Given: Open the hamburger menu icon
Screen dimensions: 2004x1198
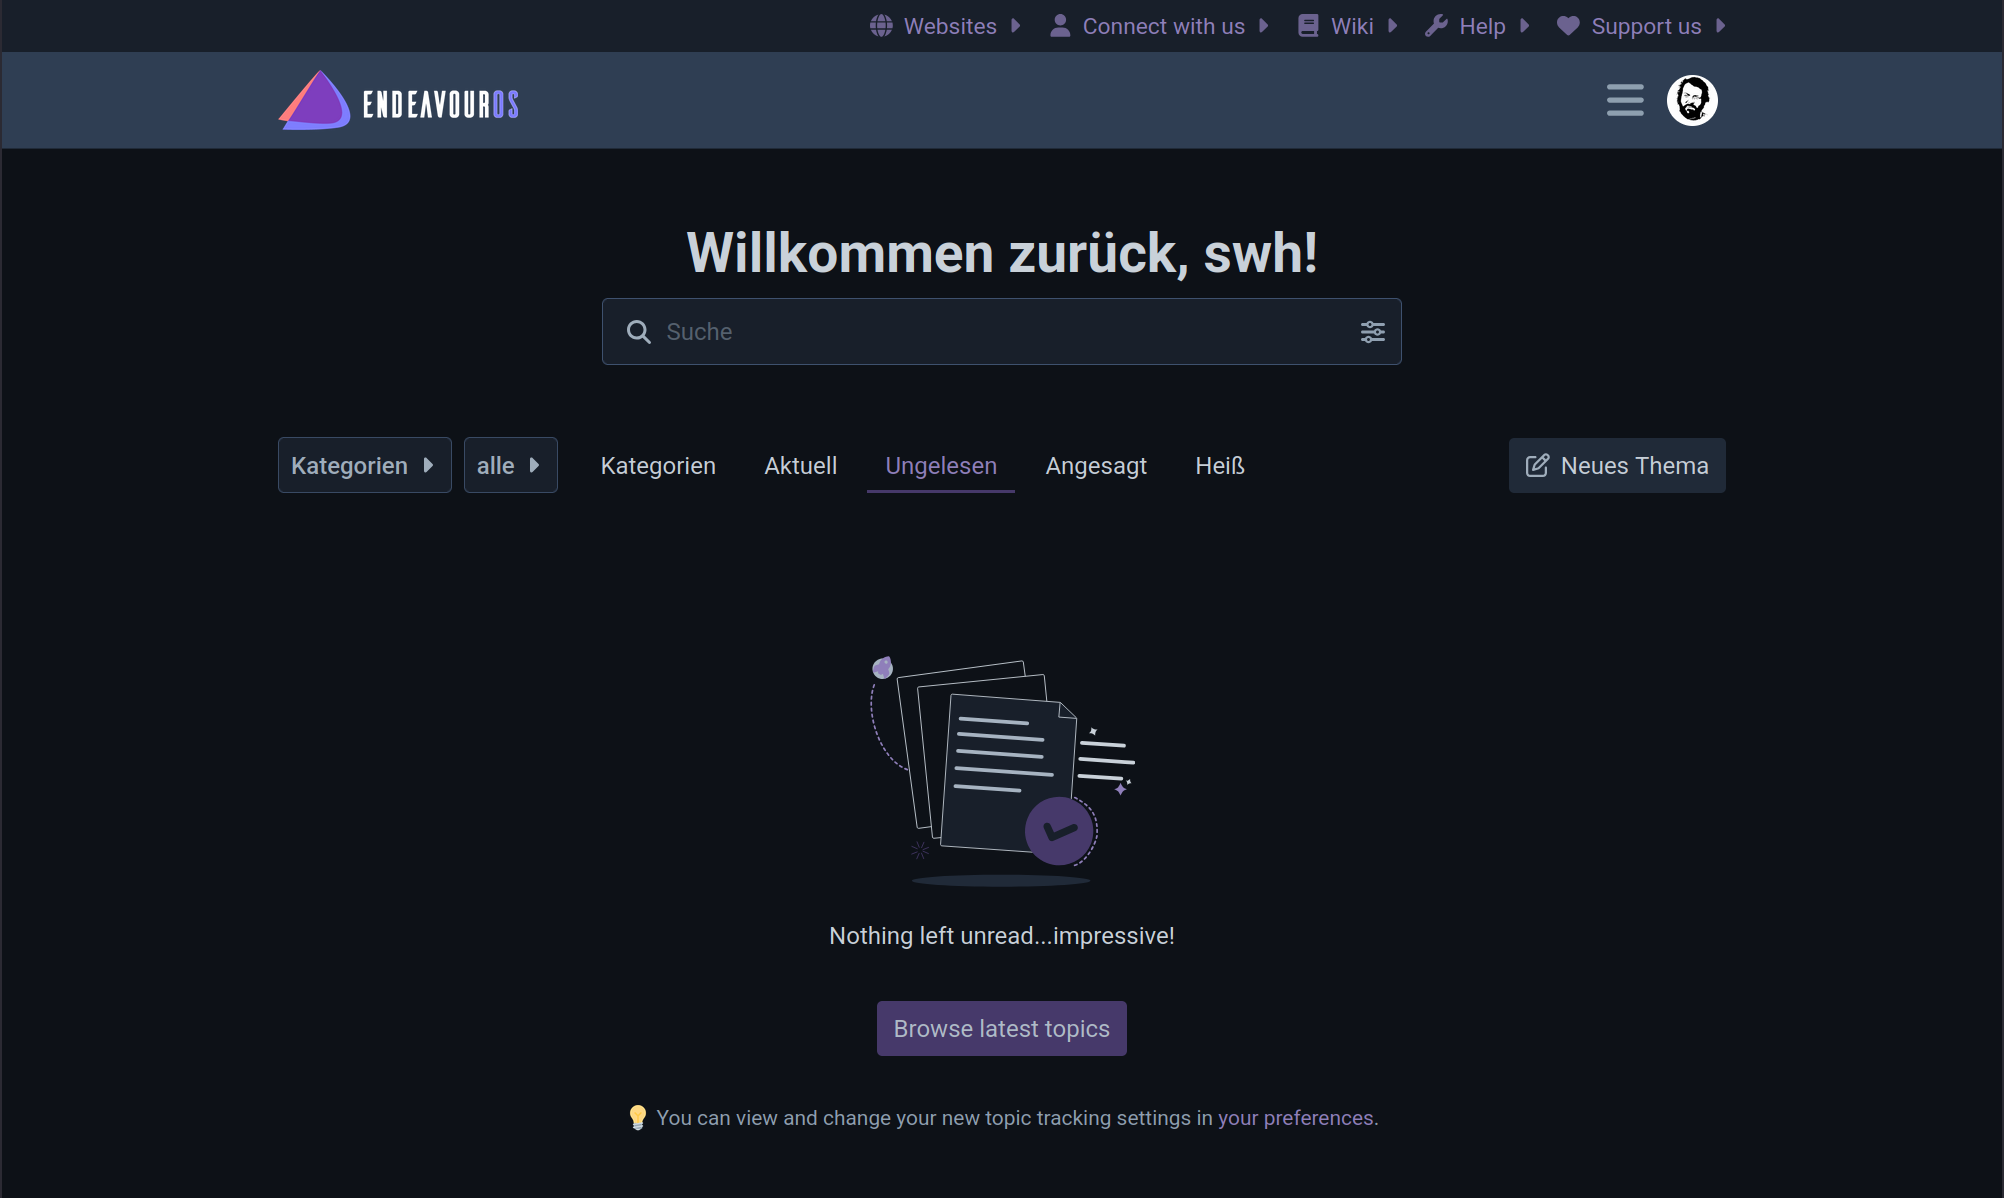Looking at the screenshot, I should point(1624,100).
